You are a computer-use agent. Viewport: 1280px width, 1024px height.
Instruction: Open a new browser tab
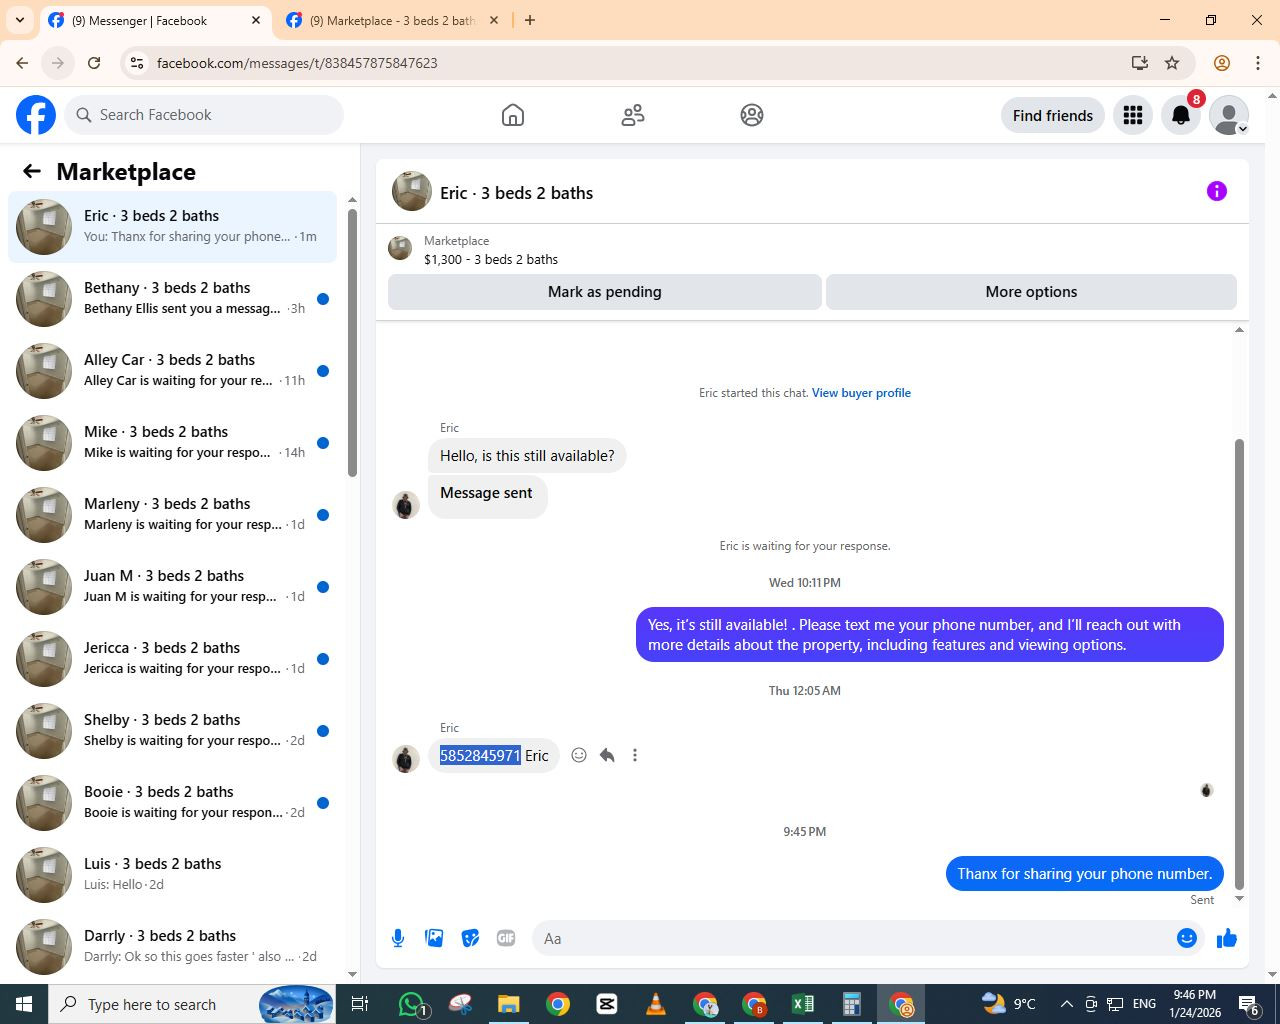pos(530,20)
